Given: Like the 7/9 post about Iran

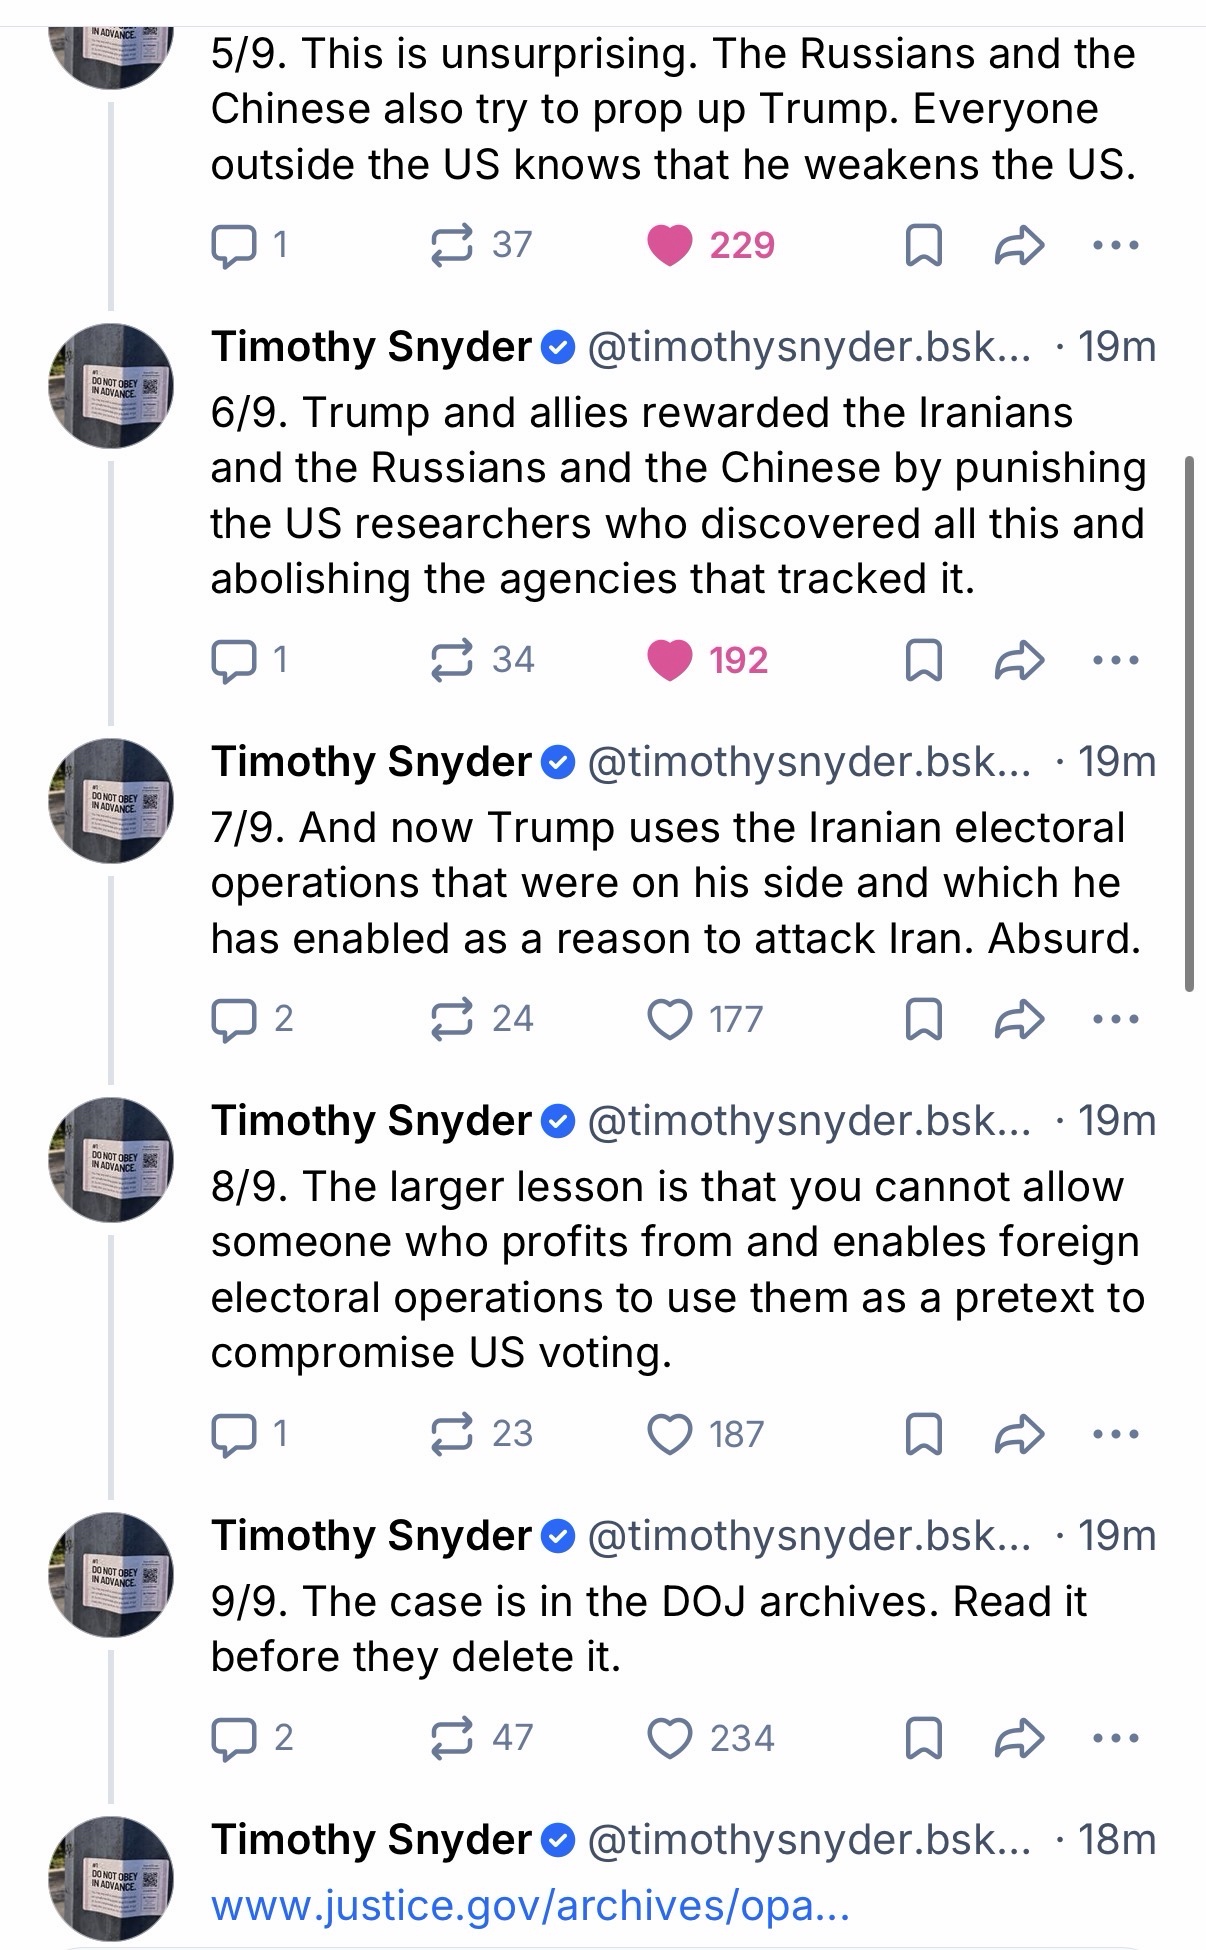Looking at the screenshot, I should click(x=669, y=1019).
